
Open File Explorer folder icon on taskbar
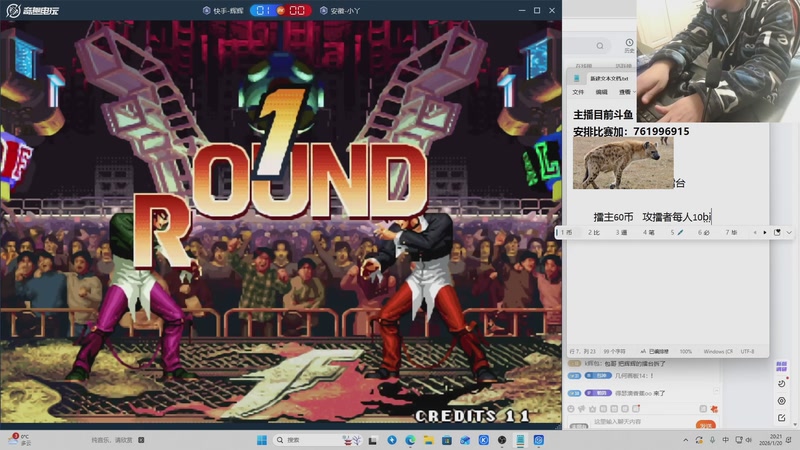click(429, 440)
